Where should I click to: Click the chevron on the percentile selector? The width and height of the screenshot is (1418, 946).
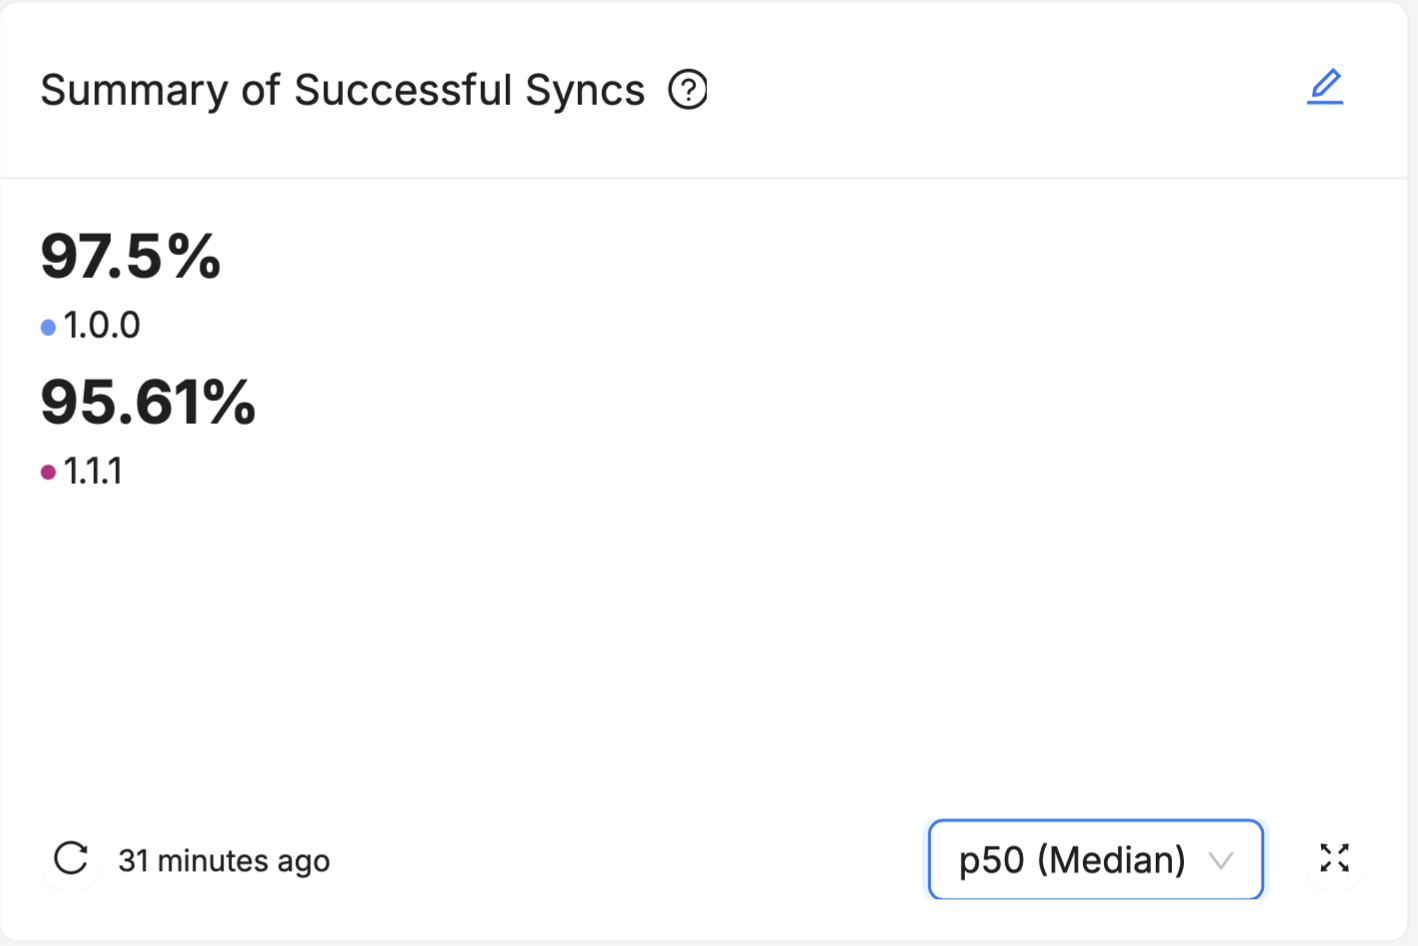tap(1221, 860)
